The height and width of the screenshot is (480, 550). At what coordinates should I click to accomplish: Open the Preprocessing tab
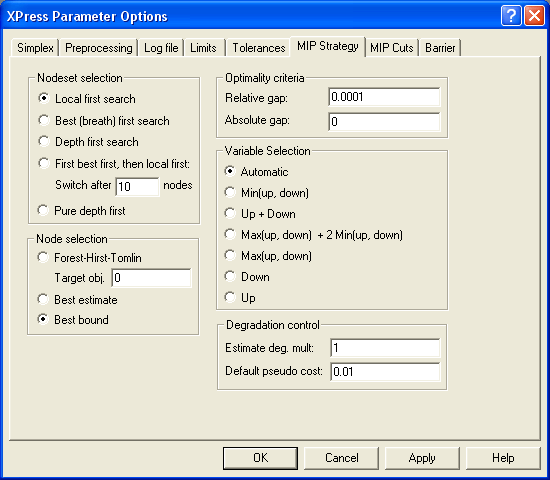[99, 48]
